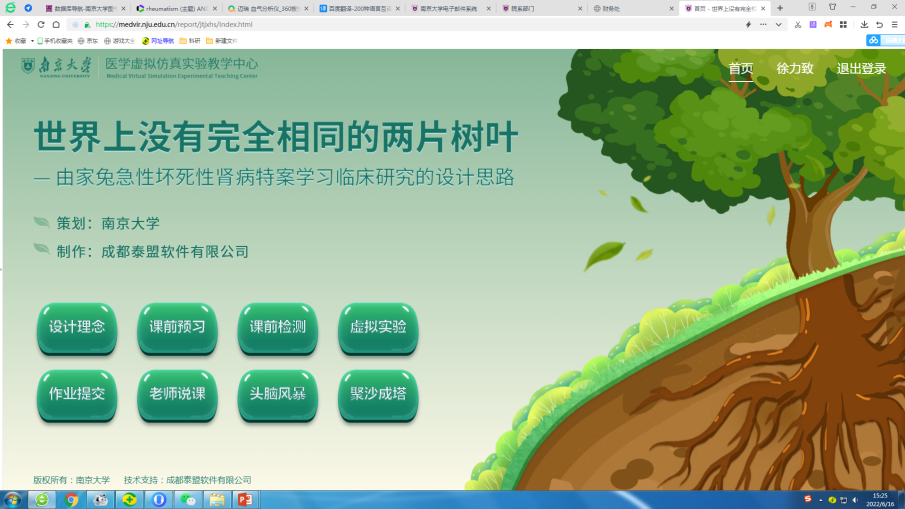Viewport: 905px width, 509px height.
Task: Click the browser back arrow
Action: 11,24
